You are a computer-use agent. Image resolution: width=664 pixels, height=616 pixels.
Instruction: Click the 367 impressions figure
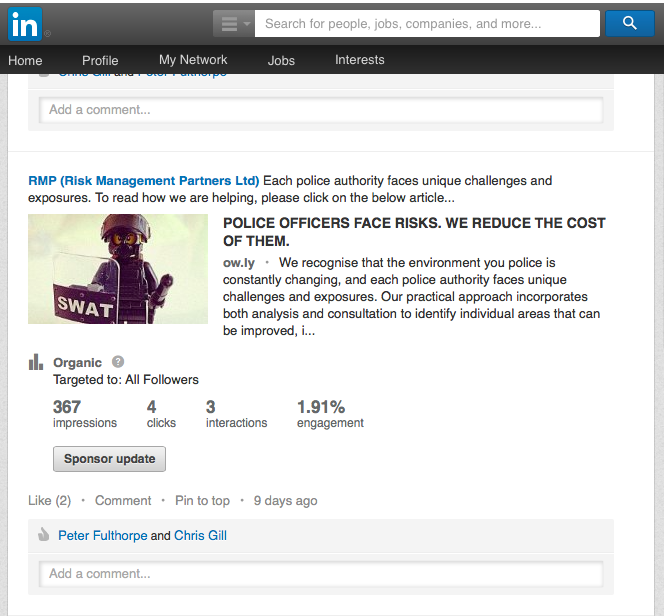point(85,414)
